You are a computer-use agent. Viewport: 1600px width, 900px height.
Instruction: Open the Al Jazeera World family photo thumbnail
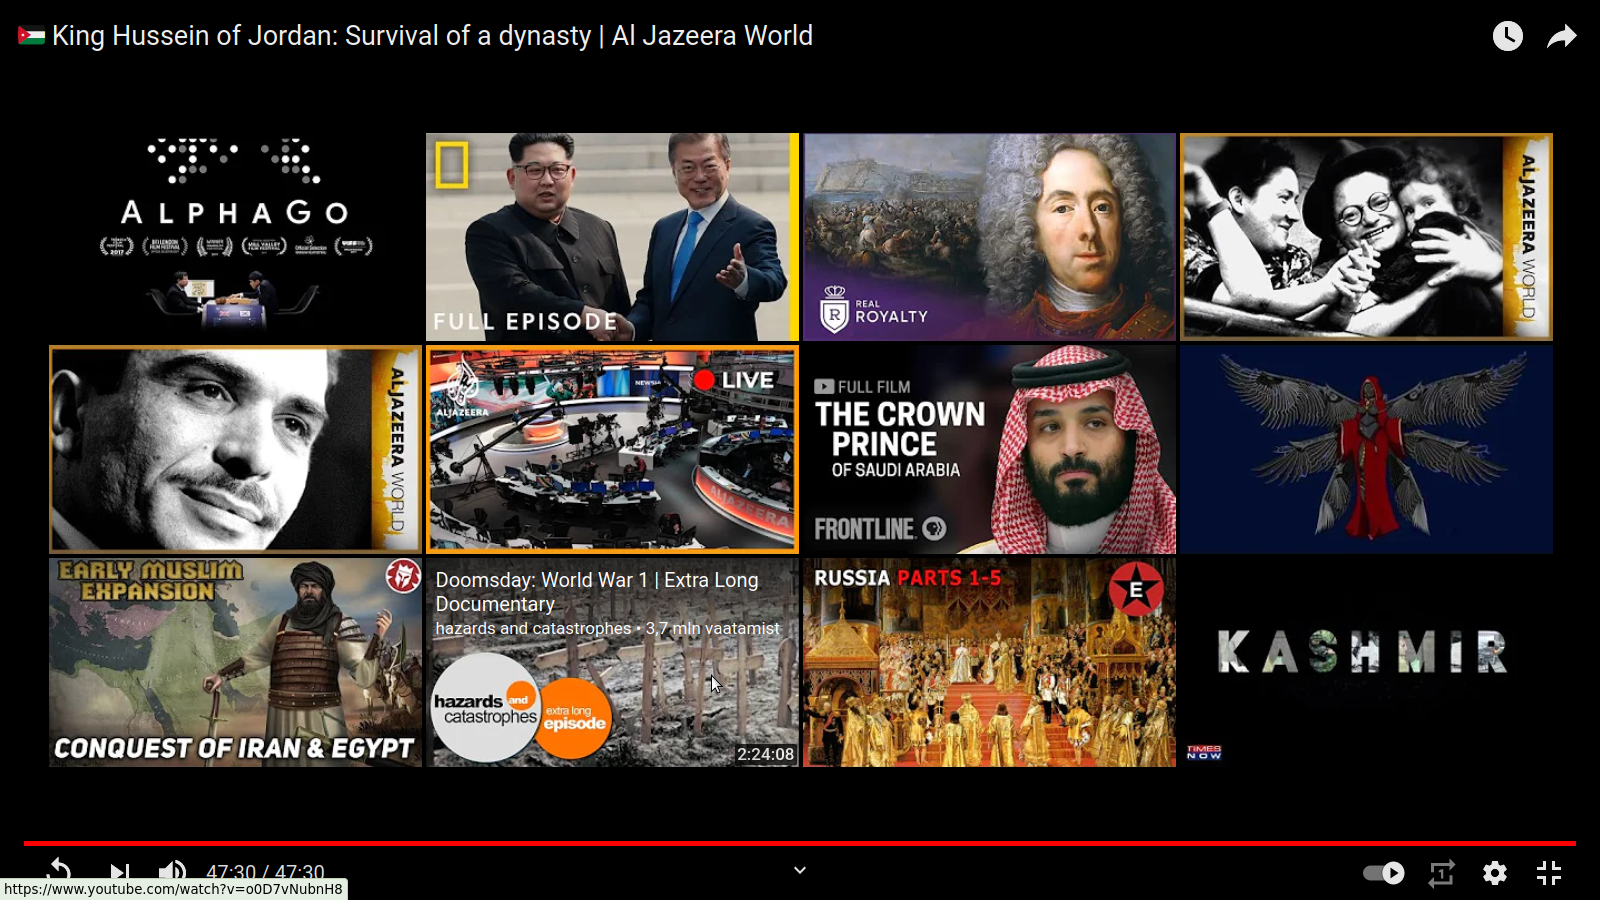[1366, 237]
